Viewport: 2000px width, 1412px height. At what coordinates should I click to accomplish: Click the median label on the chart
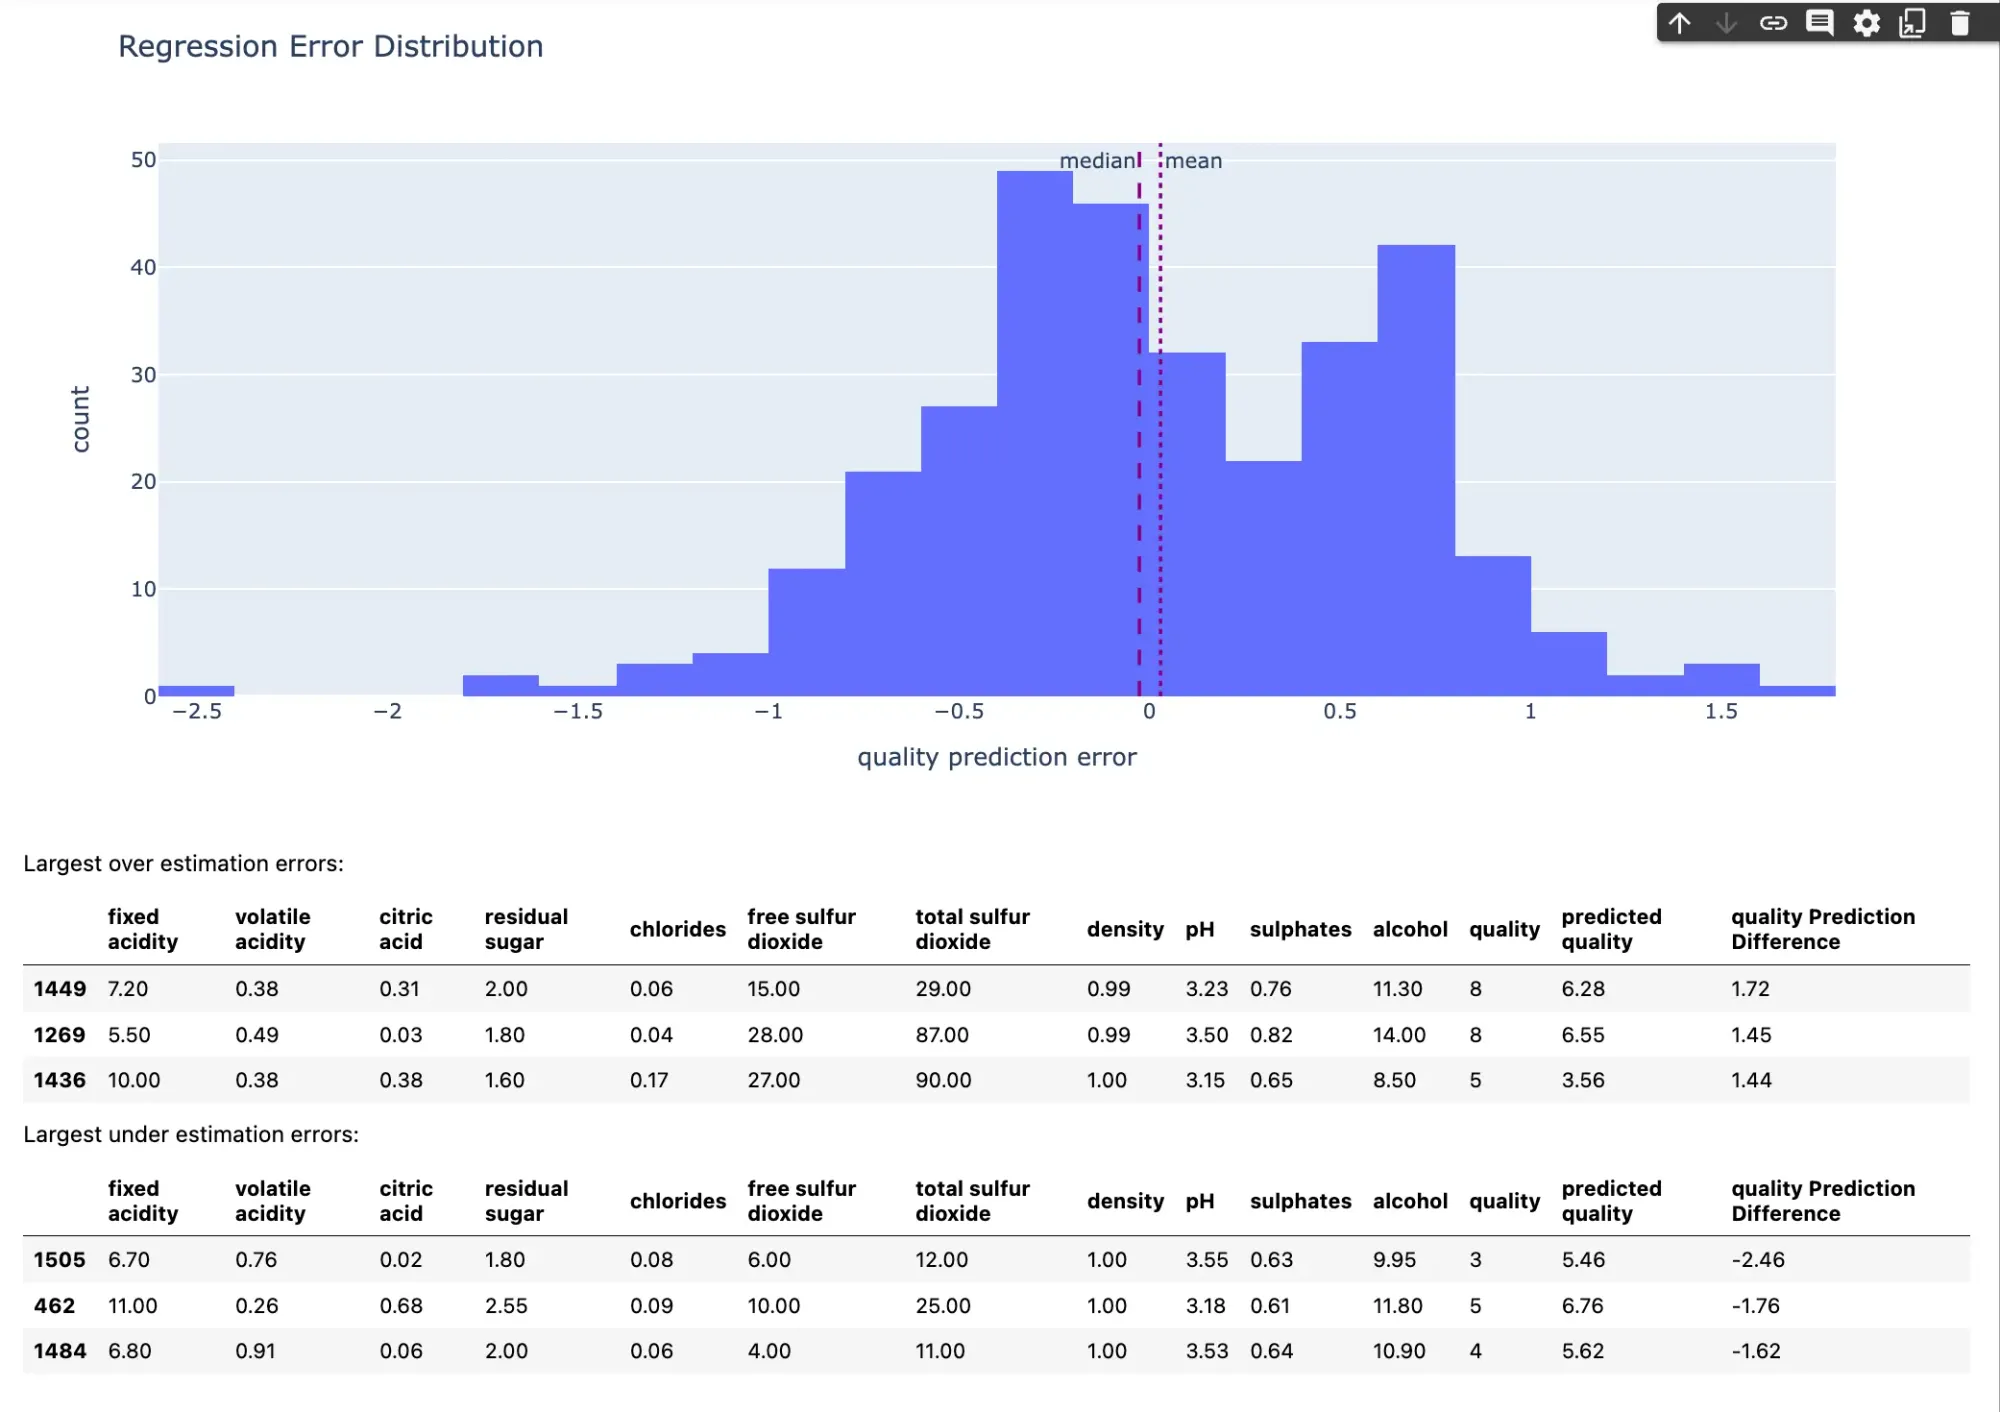click(1096, 160)
